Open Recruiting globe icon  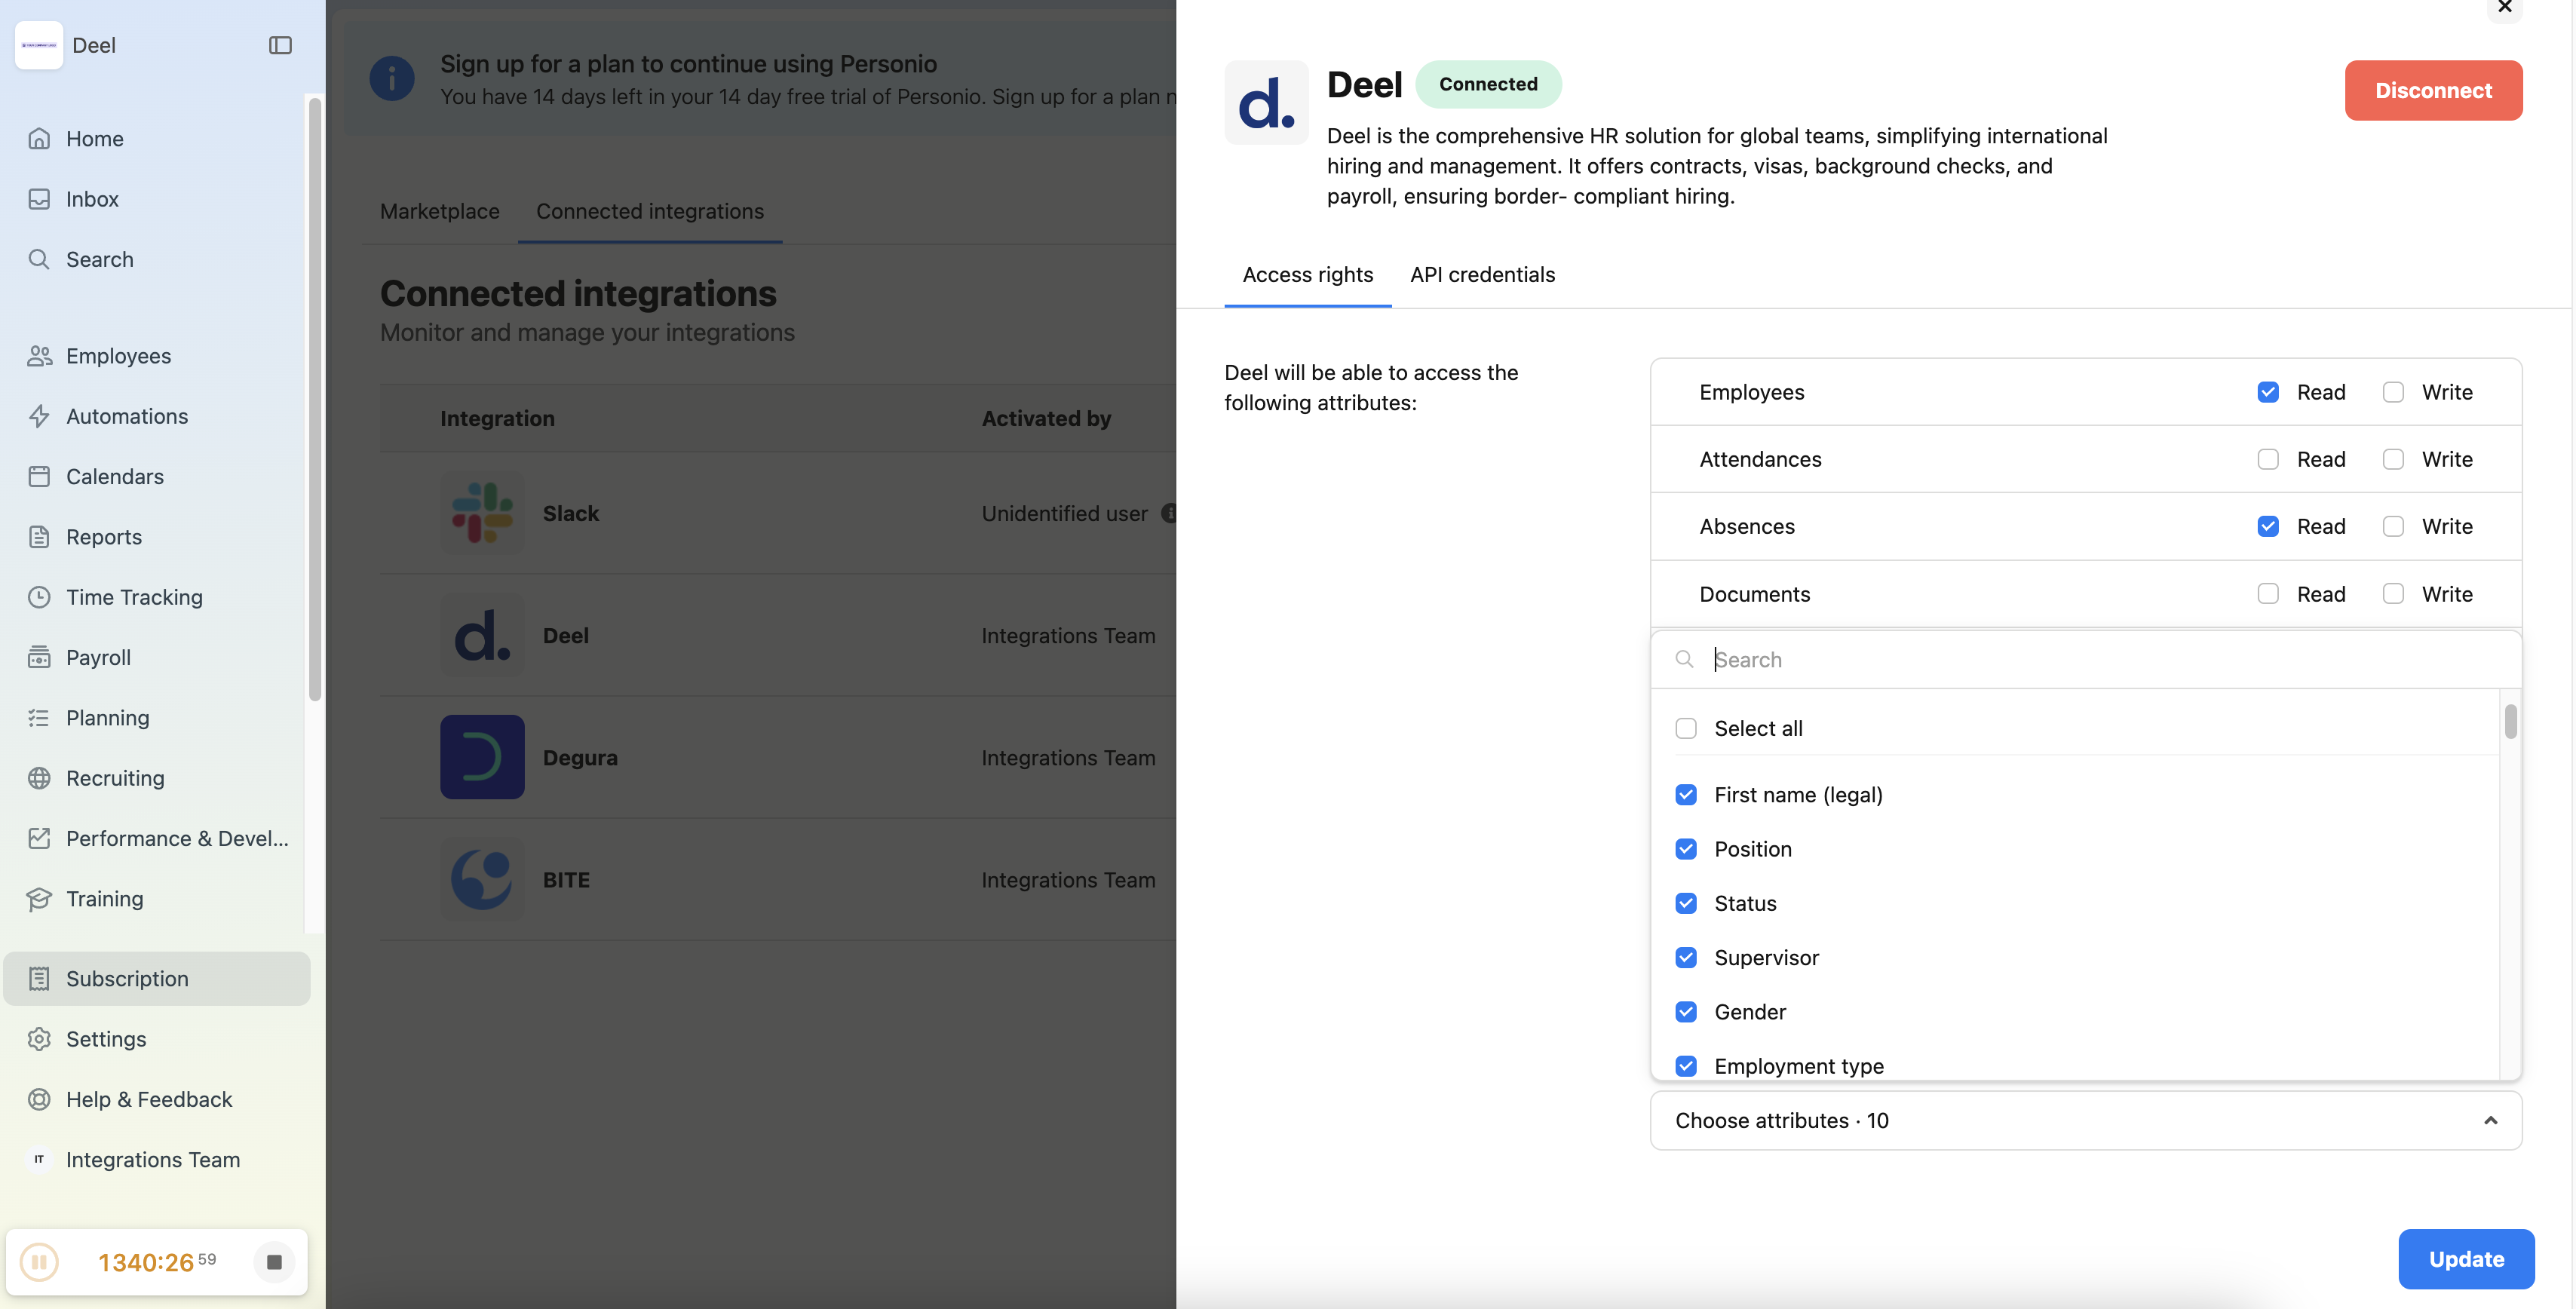39,778
